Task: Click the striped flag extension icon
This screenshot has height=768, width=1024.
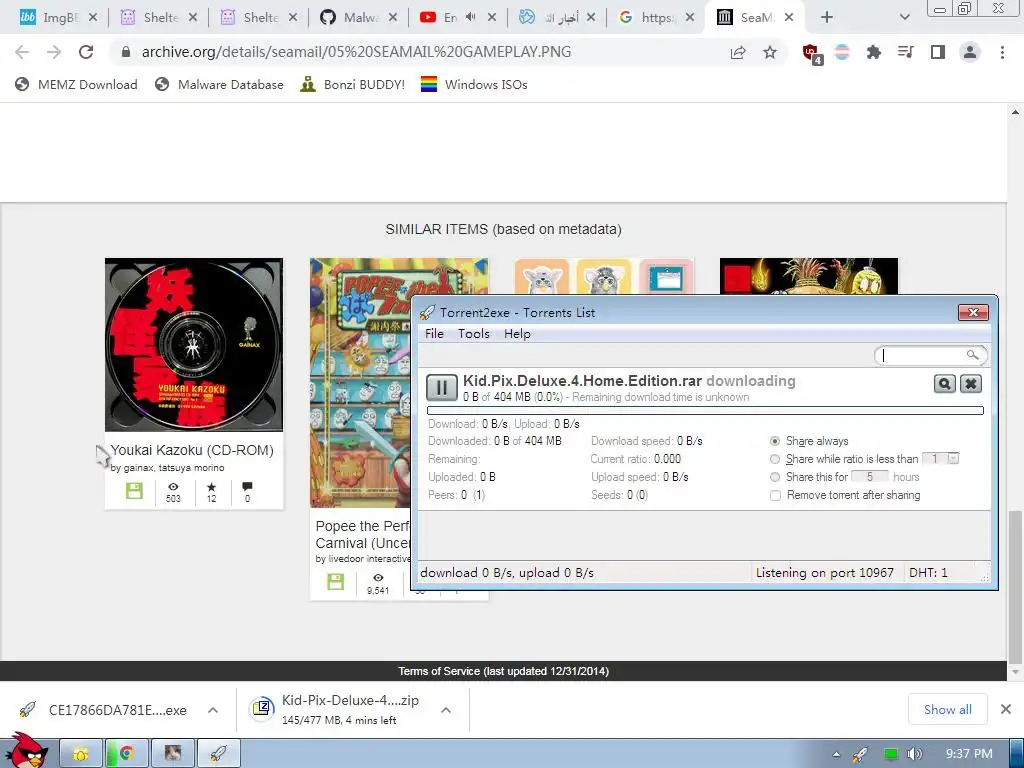Action: [x=842, y=52]
